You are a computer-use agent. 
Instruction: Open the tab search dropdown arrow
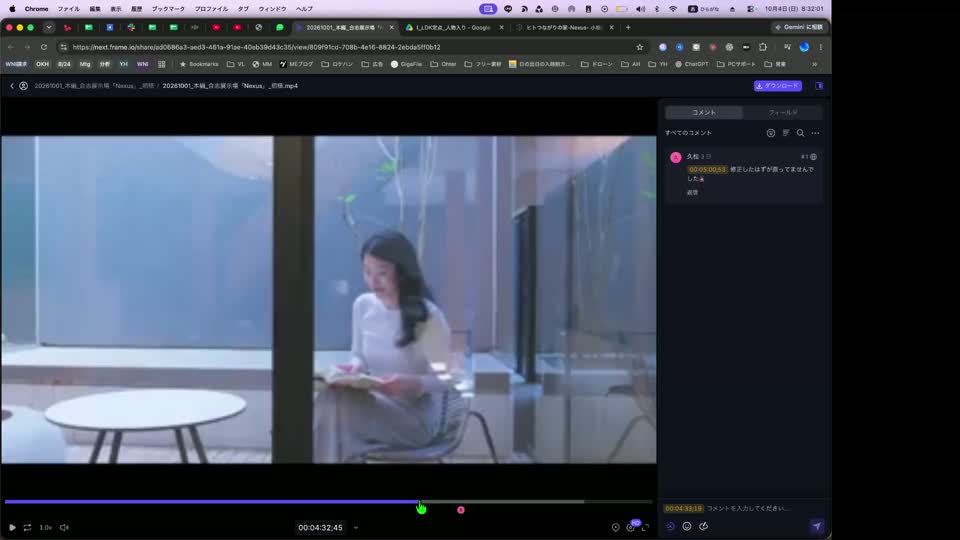coord(49,28)
